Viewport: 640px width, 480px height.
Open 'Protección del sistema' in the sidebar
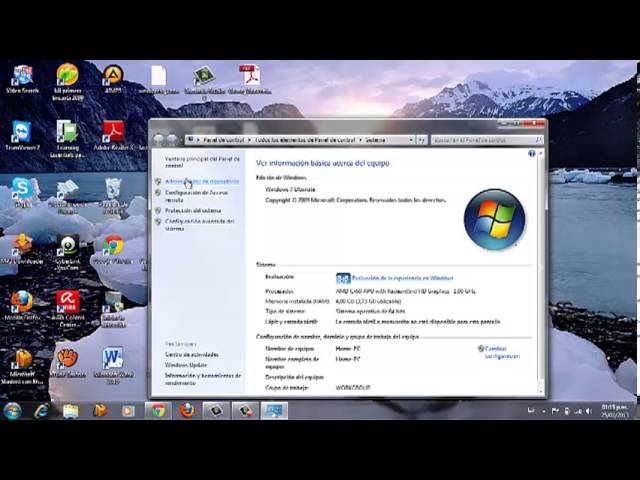193,211
